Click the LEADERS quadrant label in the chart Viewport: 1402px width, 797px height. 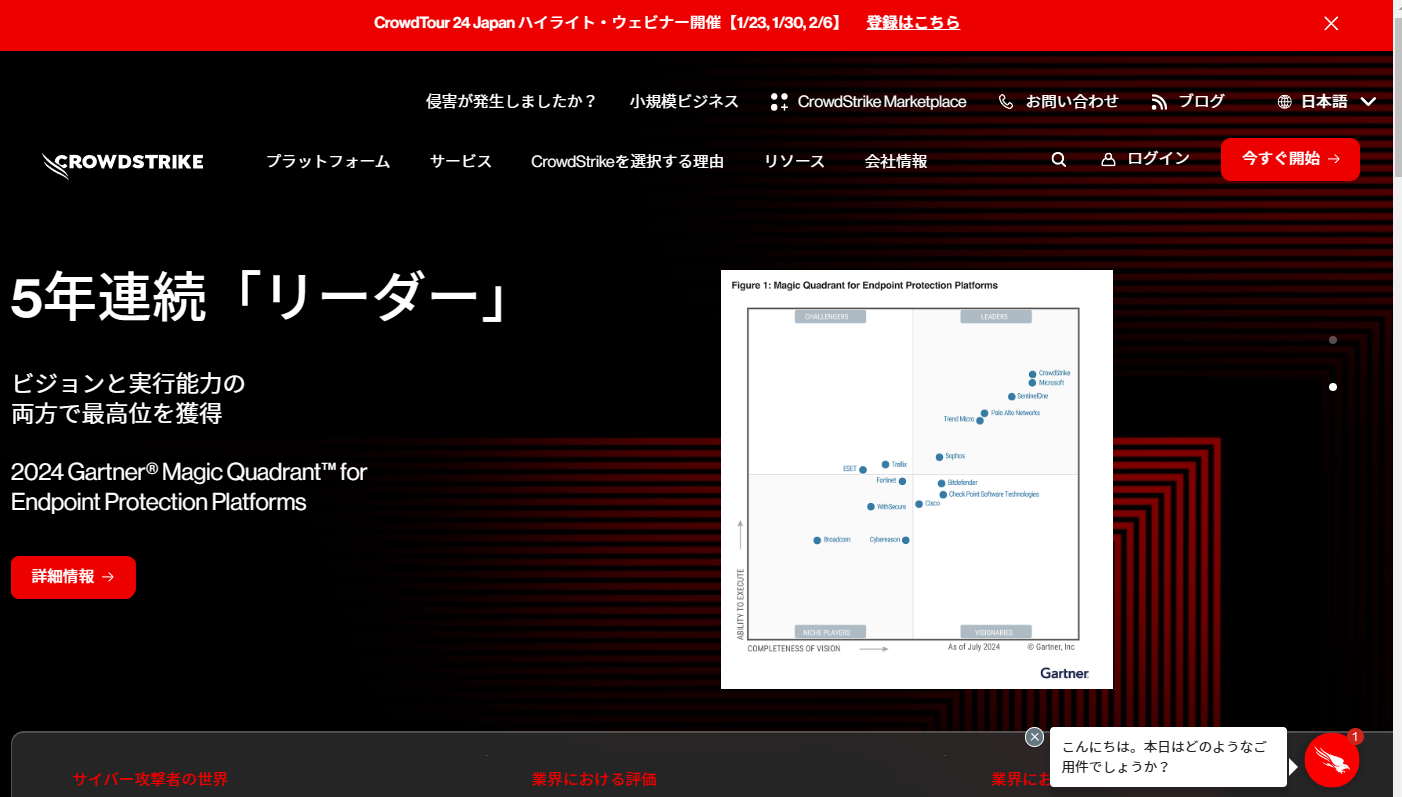[x=994, y=317]
